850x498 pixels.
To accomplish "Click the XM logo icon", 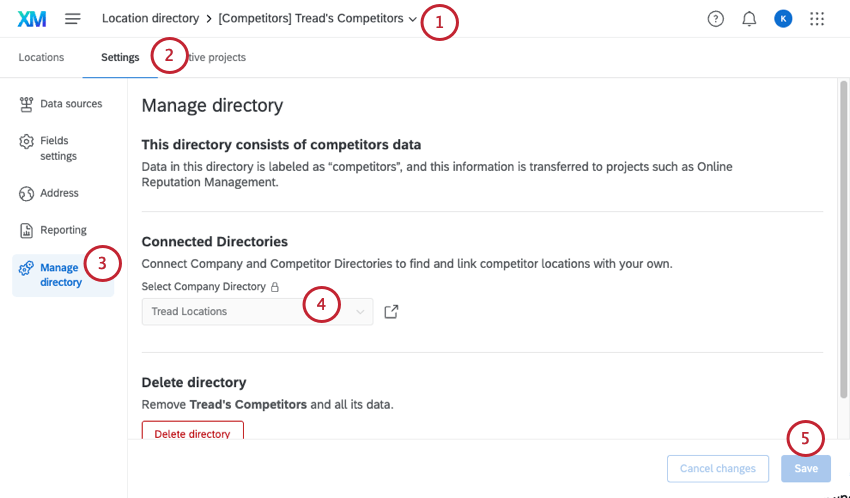I will 32,19.
